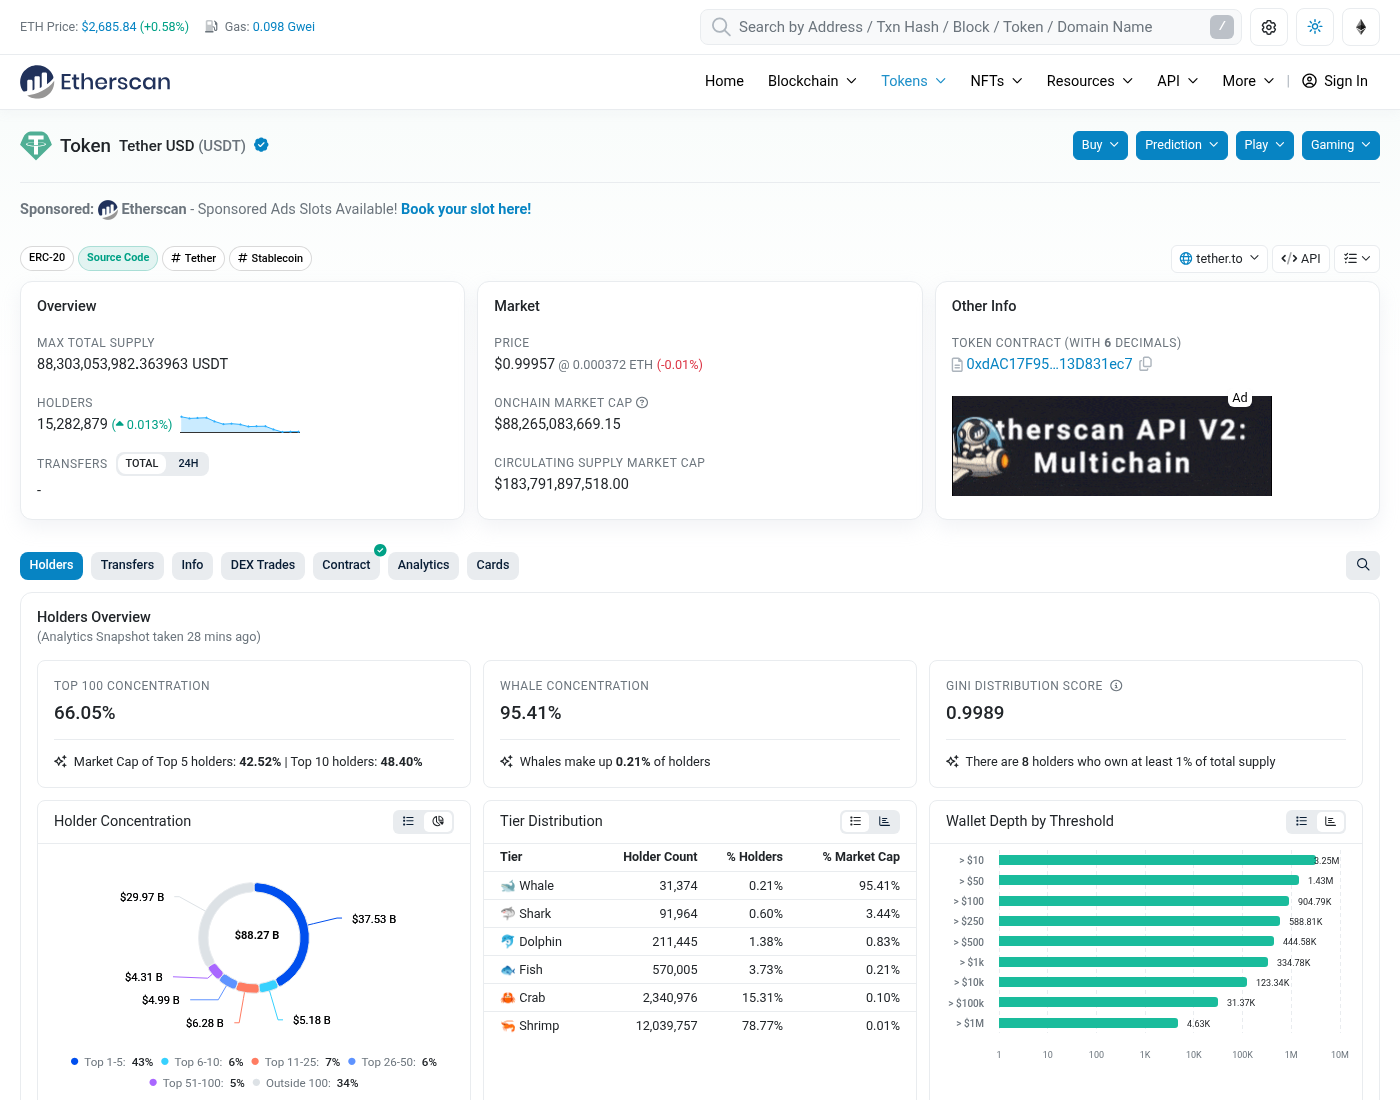Open the list options dropdown beside API
1400x1100 pixels.
pyautogui.click(x=1357, y=258)
